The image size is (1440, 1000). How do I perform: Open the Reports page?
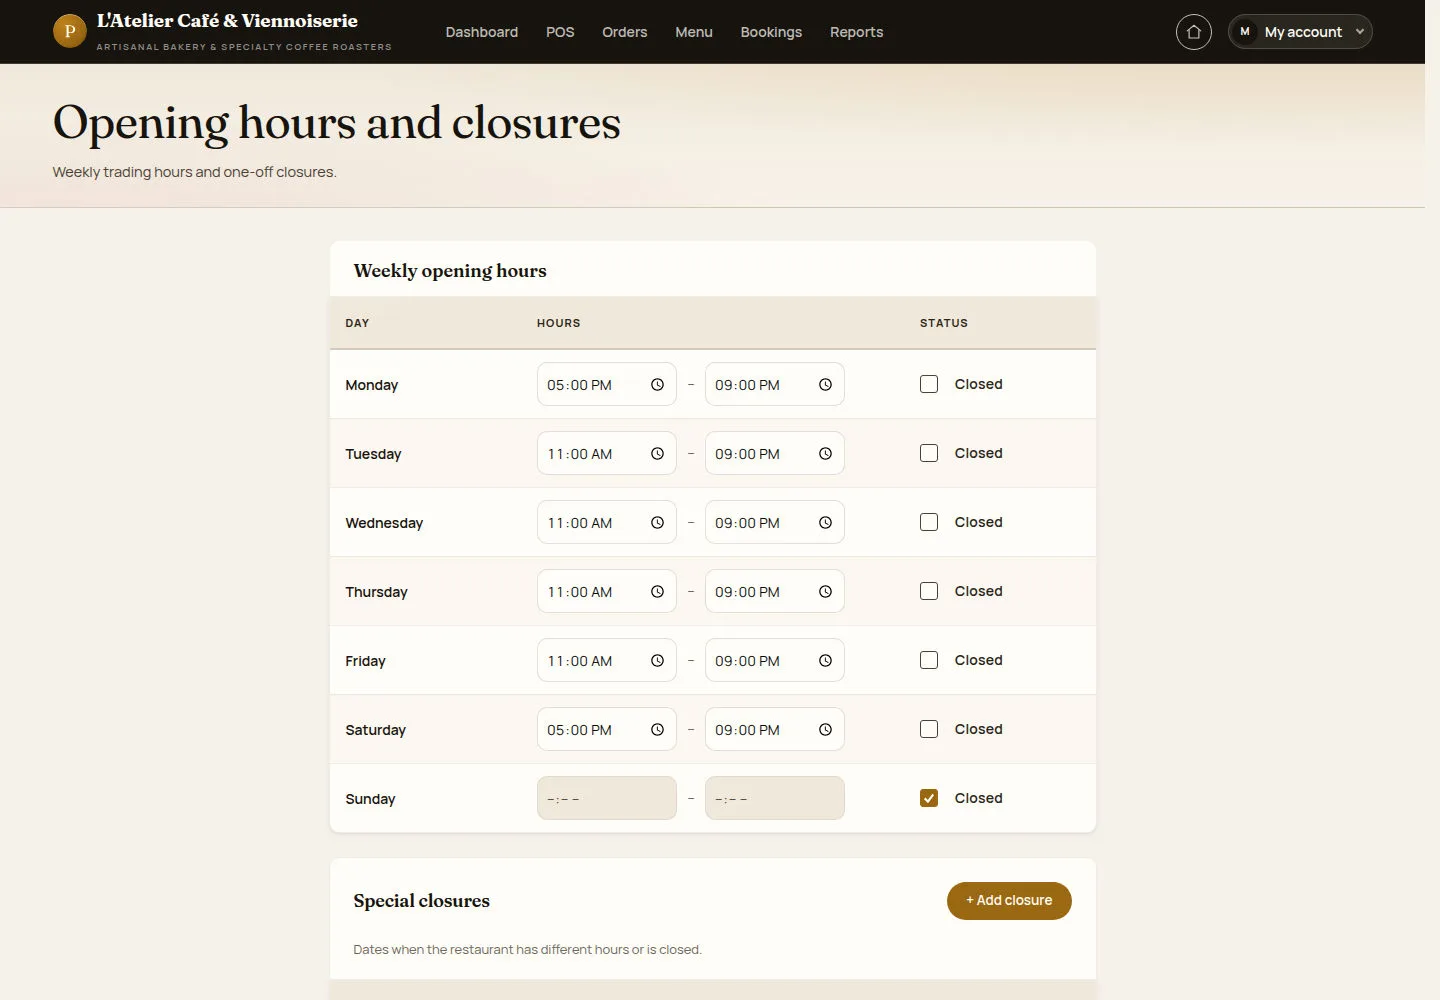pos(857,32)
